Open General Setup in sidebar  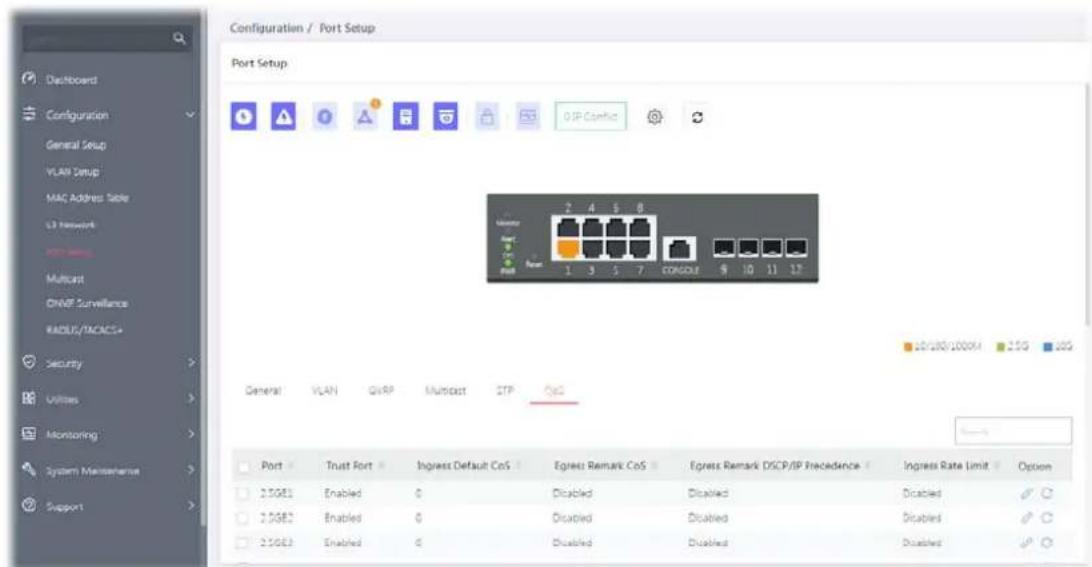pyautogui.click(x=76, y=145)
